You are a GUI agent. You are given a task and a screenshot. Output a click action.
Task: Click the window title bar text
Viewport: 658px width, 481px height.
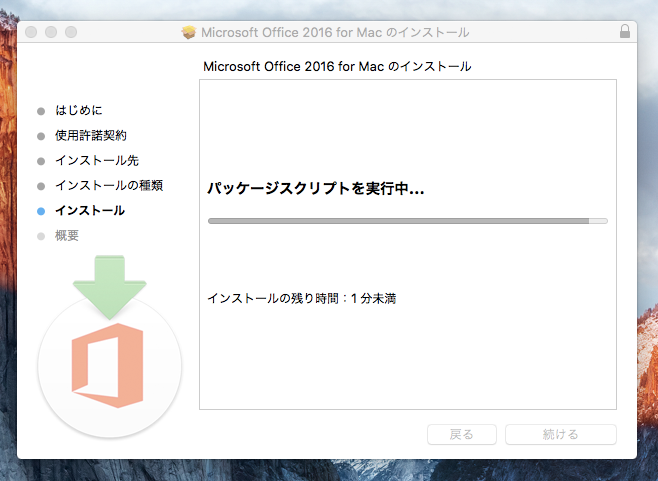(335, 32)
